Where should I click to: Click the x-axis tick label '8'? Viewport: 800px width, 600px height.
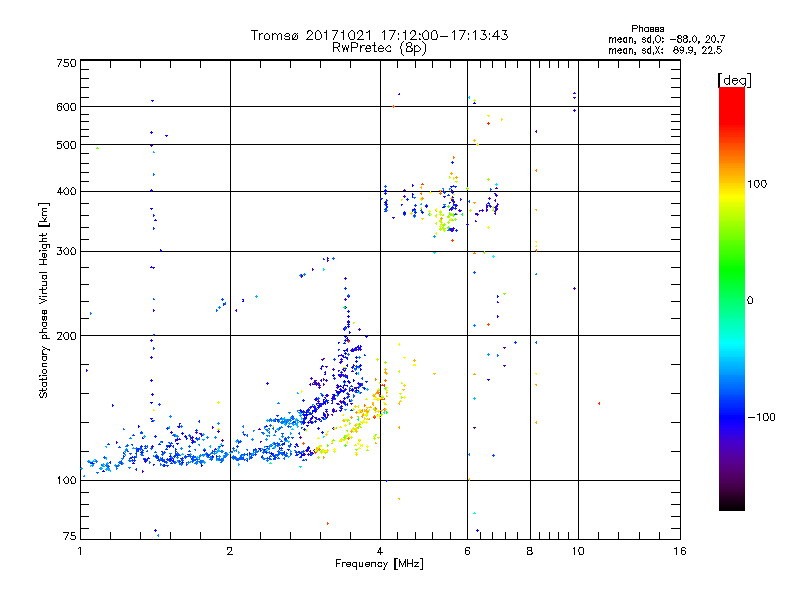pos(530,551)
